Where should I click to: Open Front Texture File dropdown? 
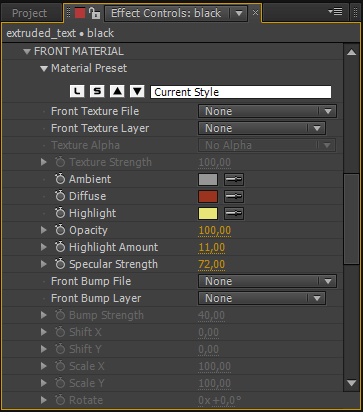click(267, 111)
